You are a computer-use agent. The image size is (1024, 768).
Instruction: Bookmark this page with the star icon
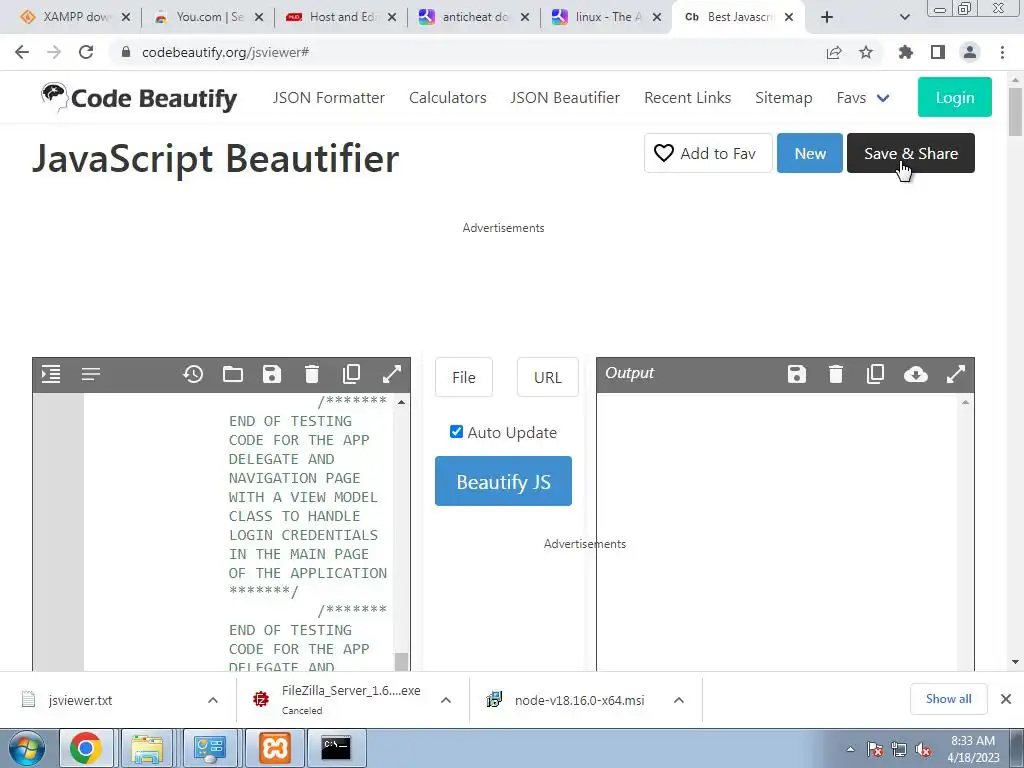pyautogui.click(x=866, y=52)
